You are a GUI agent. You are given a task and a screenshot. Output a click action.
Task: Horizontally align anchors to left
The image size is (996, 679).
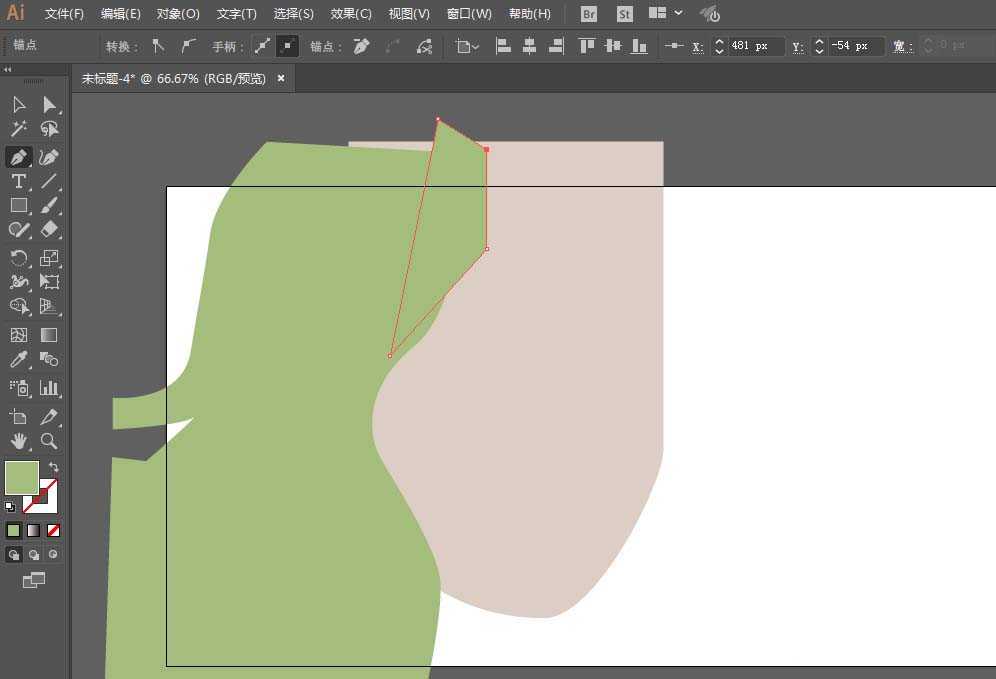(504, 46)
